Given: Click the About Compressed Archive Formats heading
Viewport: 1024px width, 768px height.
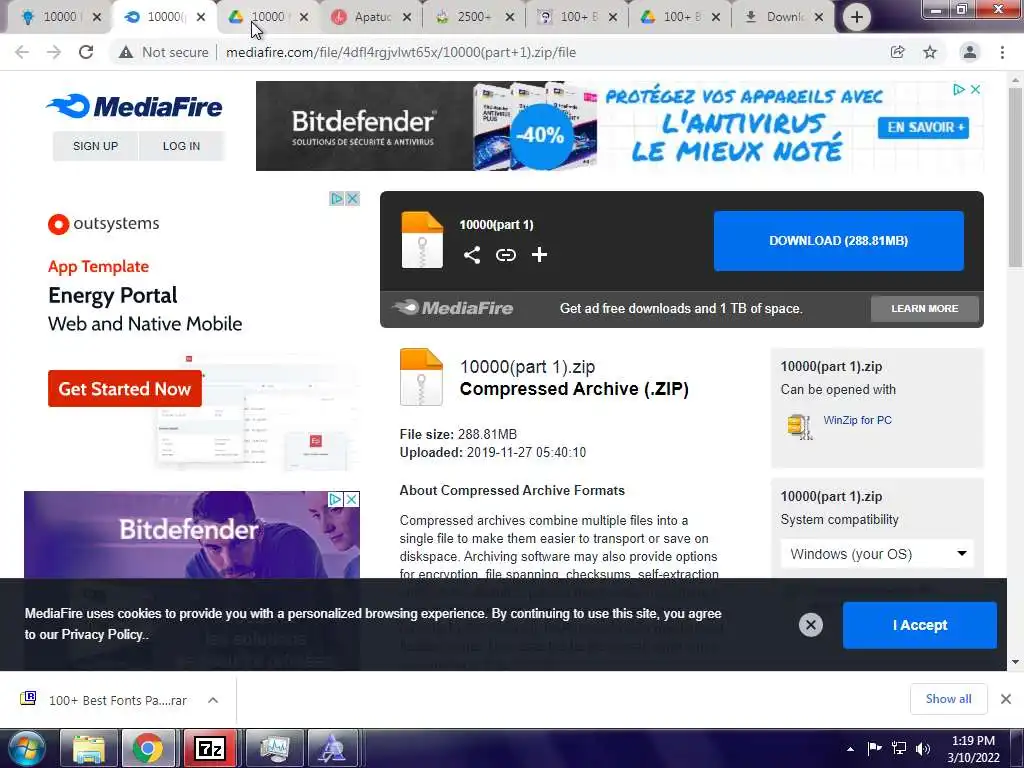Looking at the screenshot, I should click(x=512, y=490).
